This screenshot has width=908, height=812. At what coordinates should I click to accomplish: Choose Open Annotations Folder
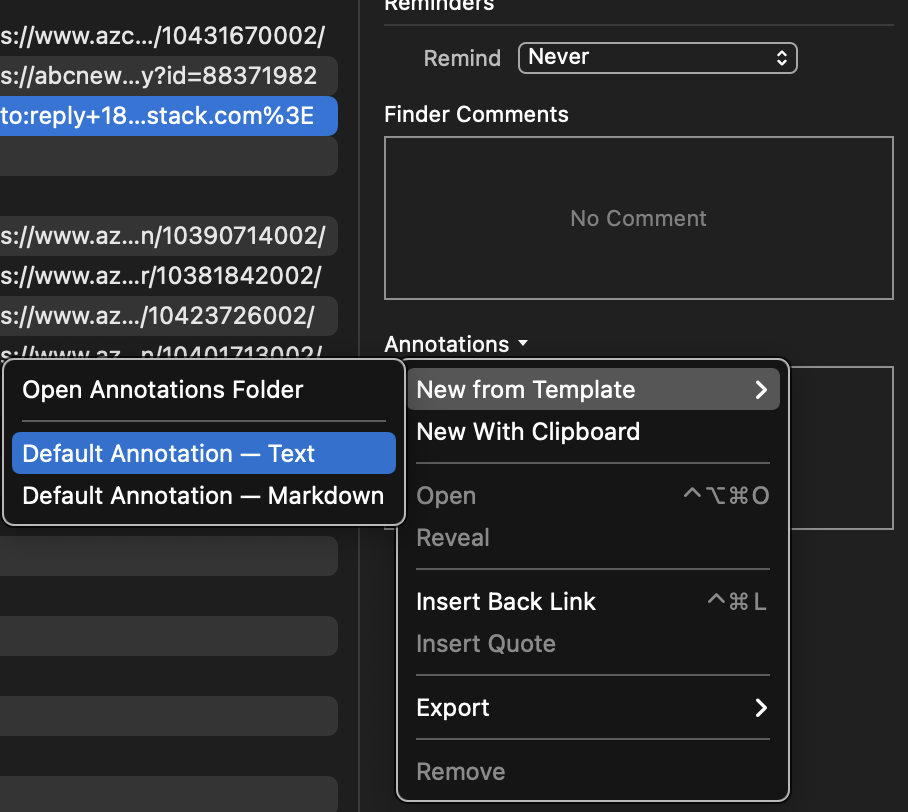(x=162, y=390)
